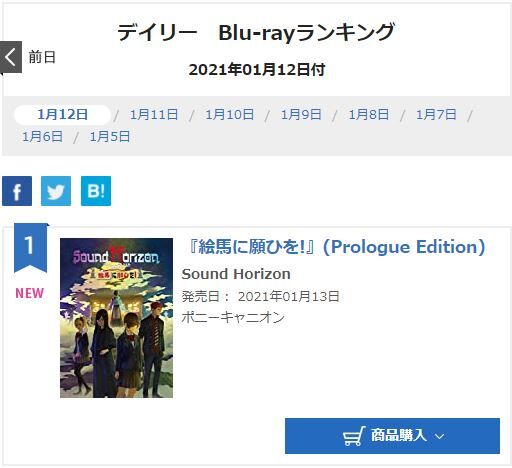Open the Sound Horizon cover thumbnail
This screenshot has width=512, height=468.
[x=116, y=318]
